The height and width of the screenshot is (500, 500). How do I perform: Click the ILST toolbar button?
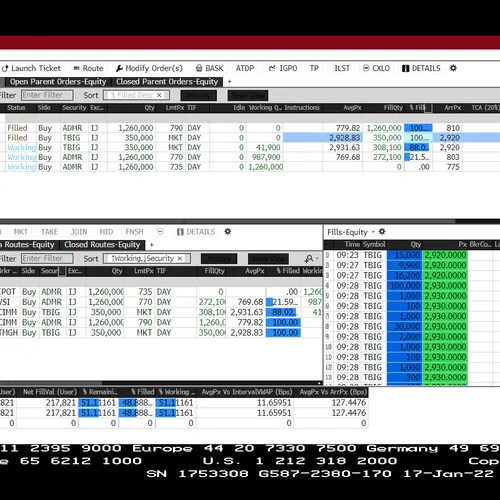coord(342,68)
